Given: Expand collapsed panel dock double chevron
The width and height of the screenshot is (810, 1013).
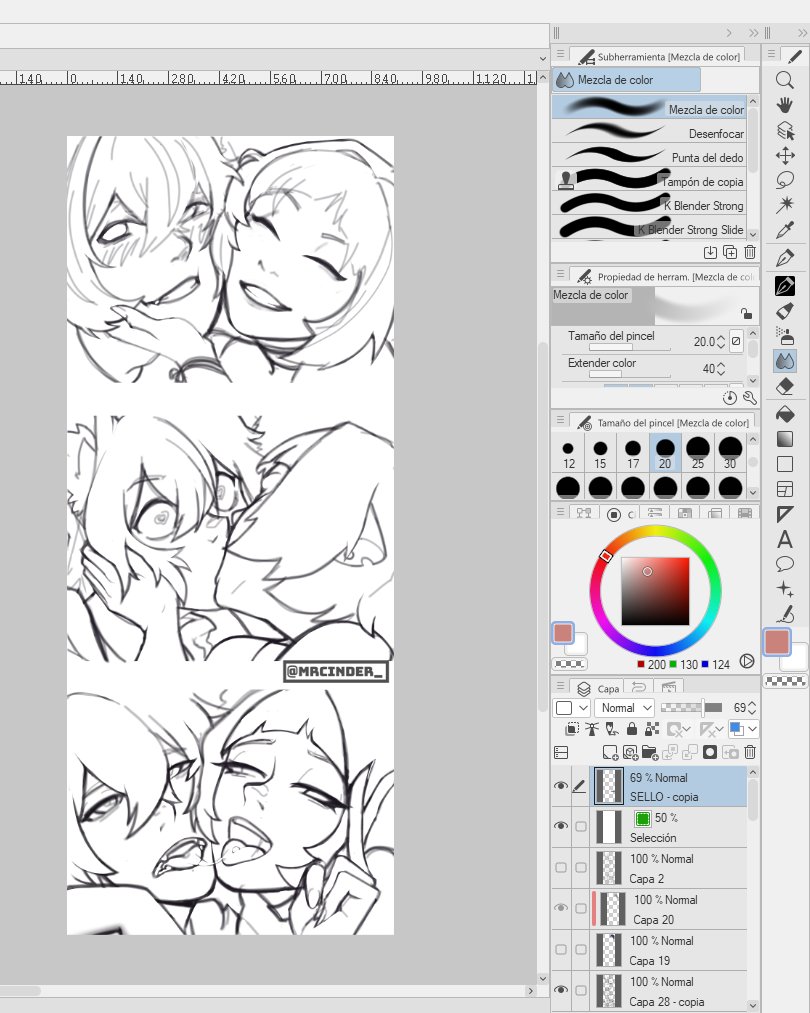Looking at the screenshot, I should click(x=753, y=33).
